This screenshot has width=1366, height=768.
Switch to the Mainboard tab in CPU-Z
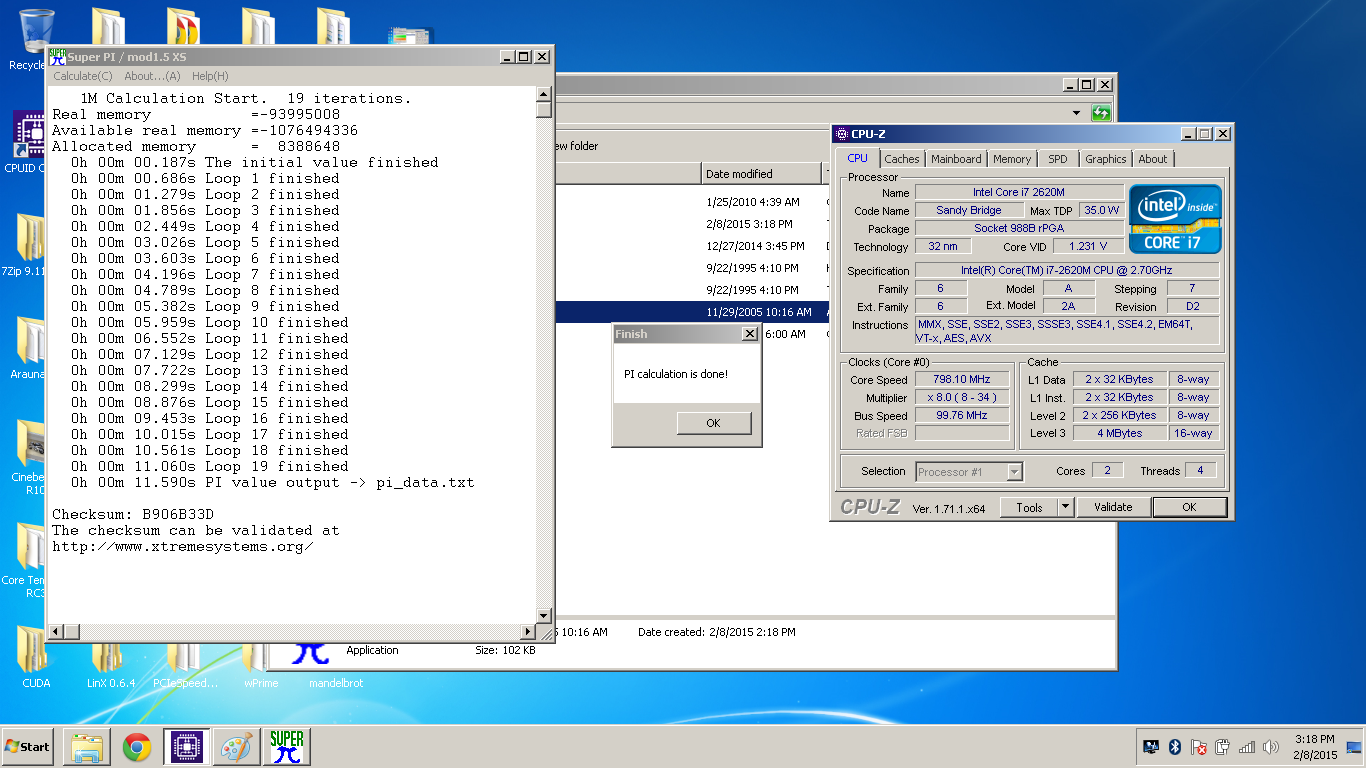[956, 159]
